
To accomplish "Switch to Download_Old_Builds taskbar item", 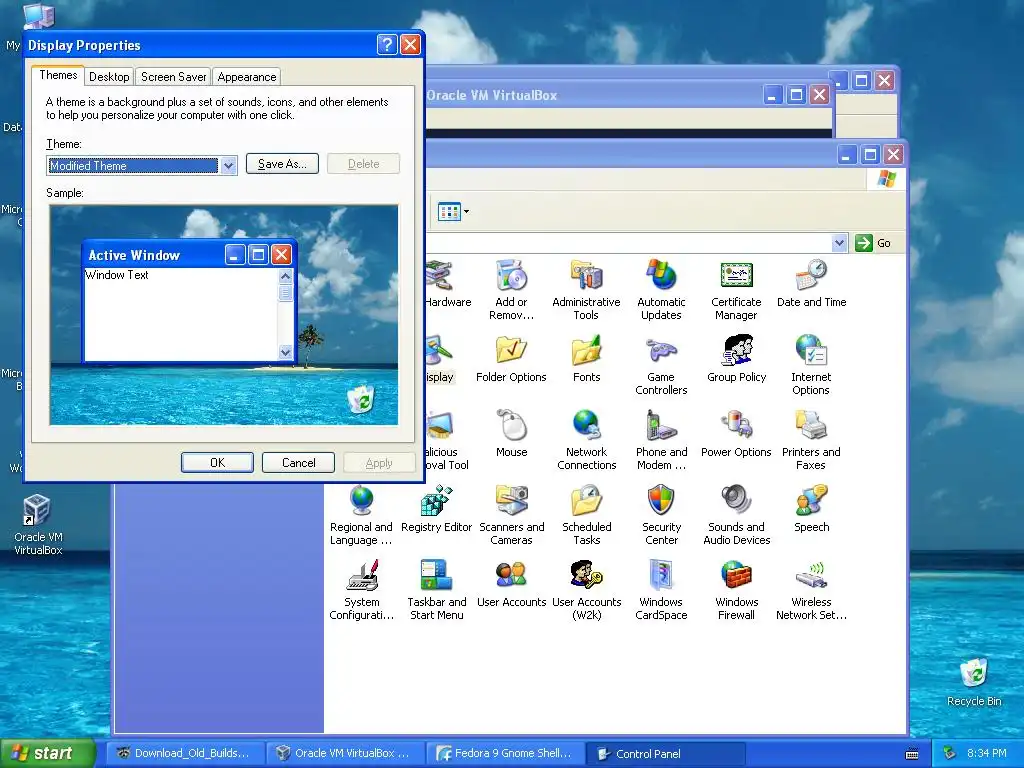I will pyautogui.click(x=186, y=753).
